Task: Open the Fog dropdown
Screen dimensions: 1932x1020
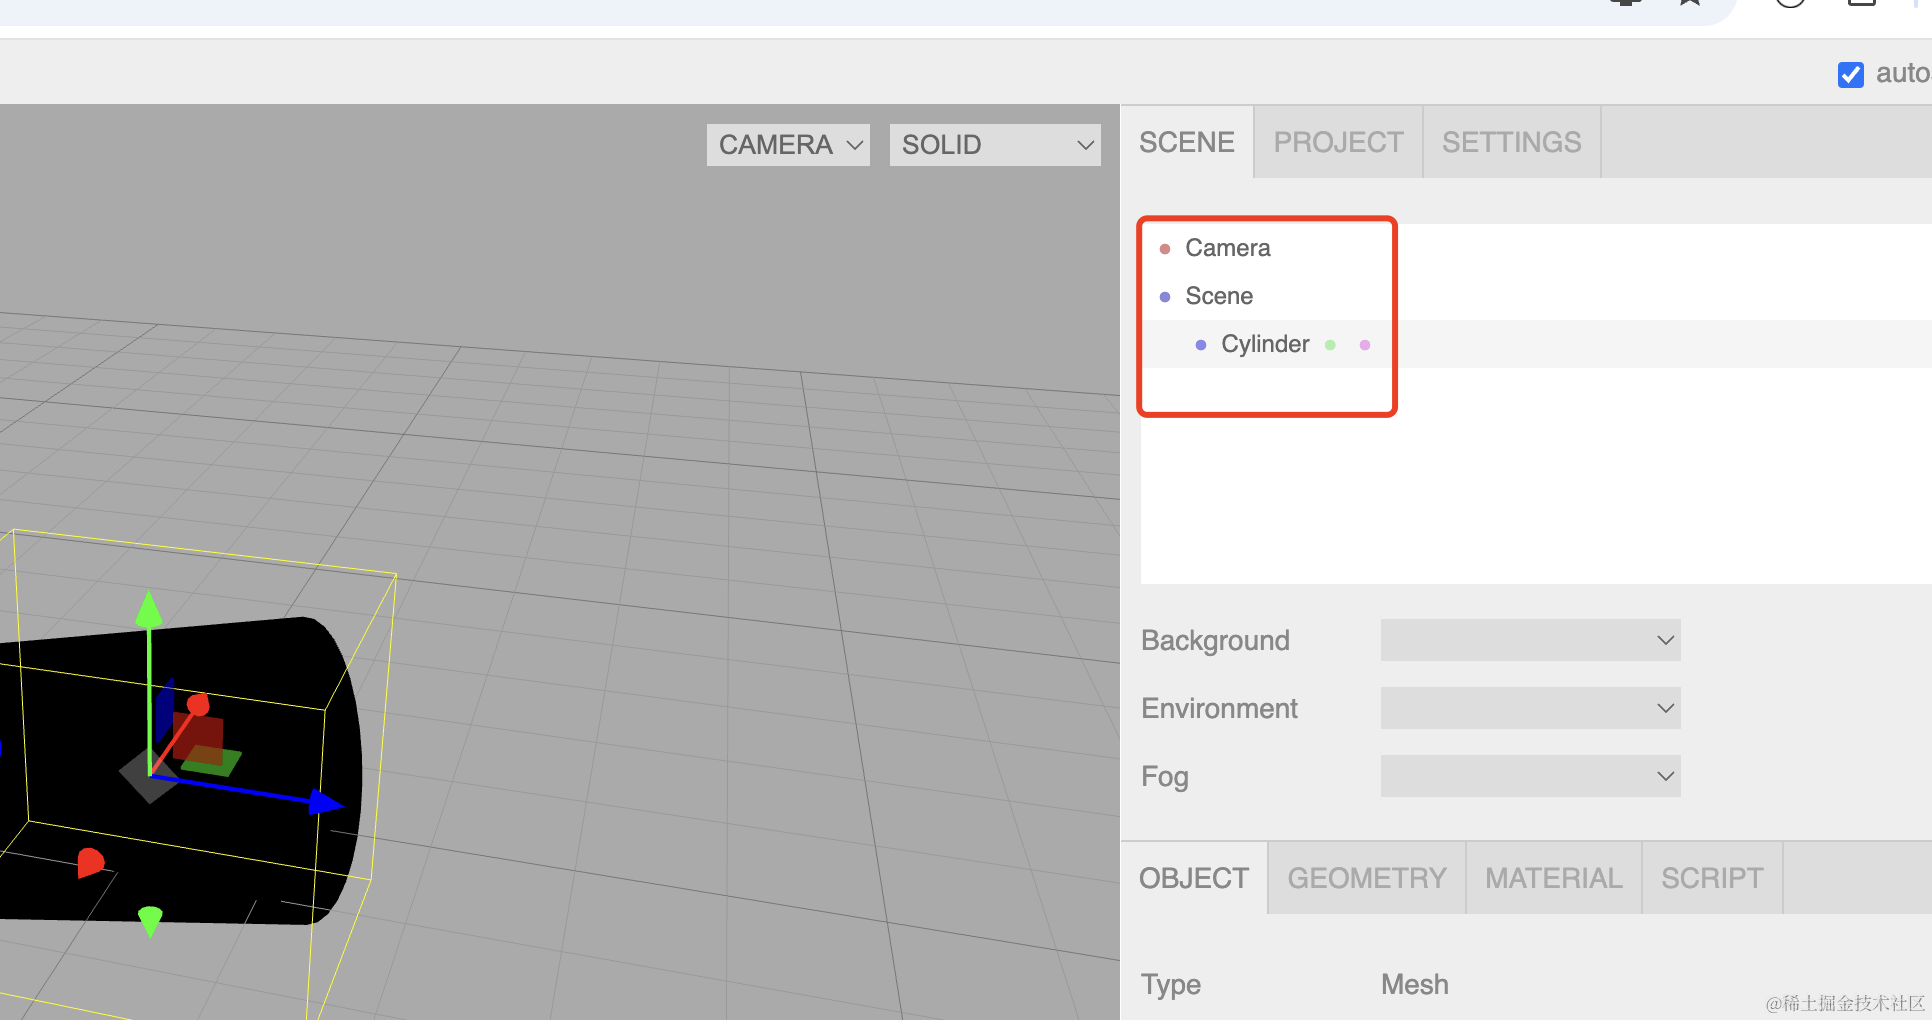Action: coord(1530,776)
